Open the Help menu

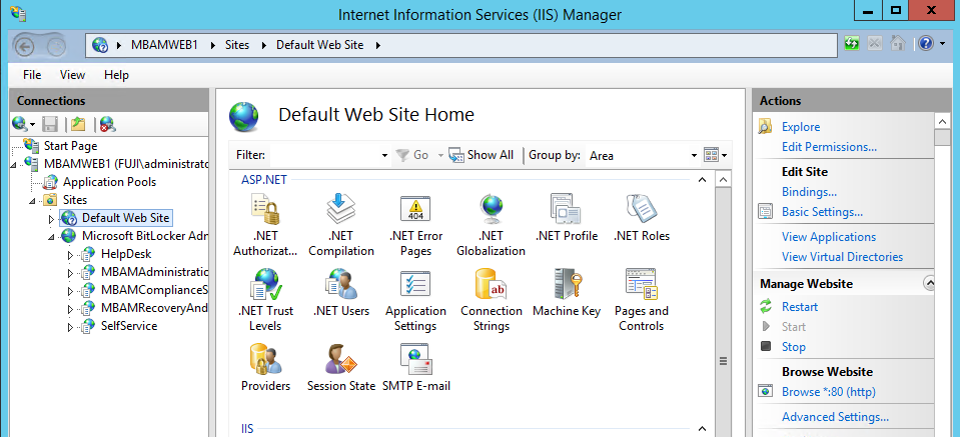point(116,75)
